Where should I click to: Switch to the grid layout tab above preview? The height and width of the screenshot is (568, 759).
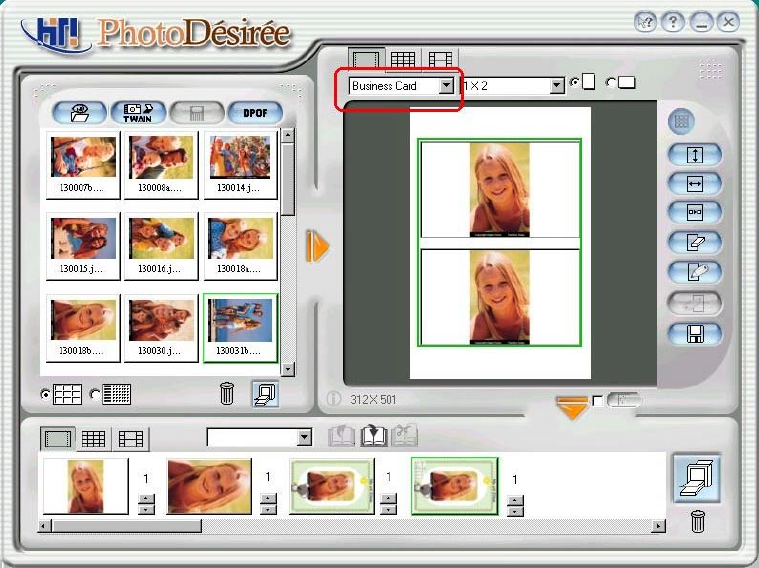402,60
